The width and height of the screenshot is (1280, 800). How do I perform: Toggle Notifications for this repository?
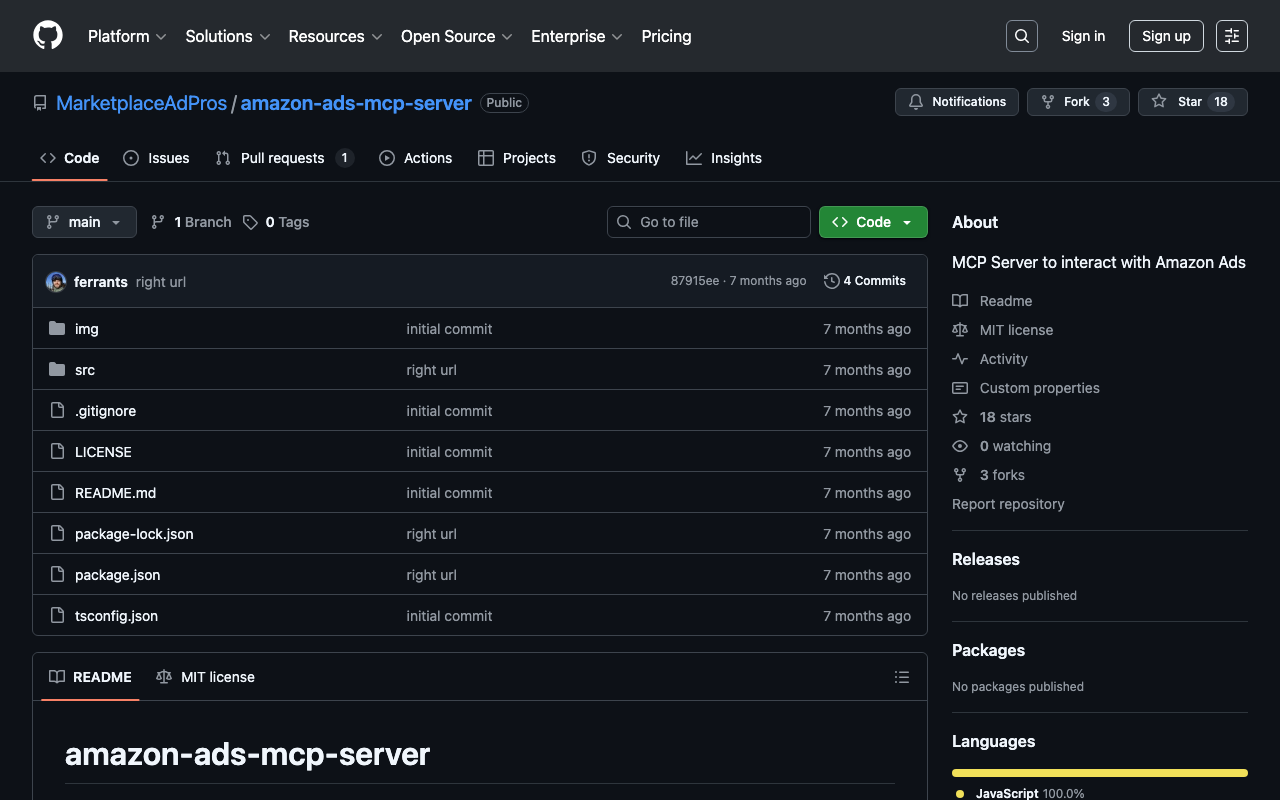[957, 102]
